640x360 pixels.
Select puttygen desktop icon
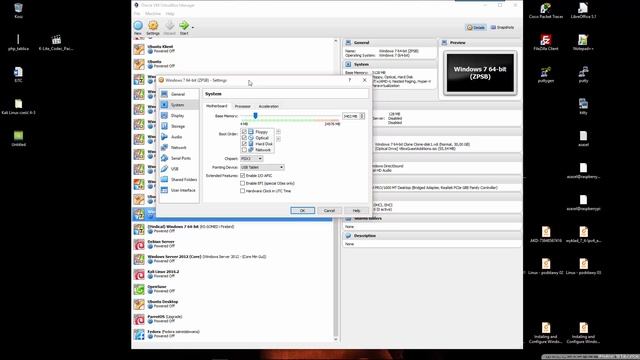[546, 75]
